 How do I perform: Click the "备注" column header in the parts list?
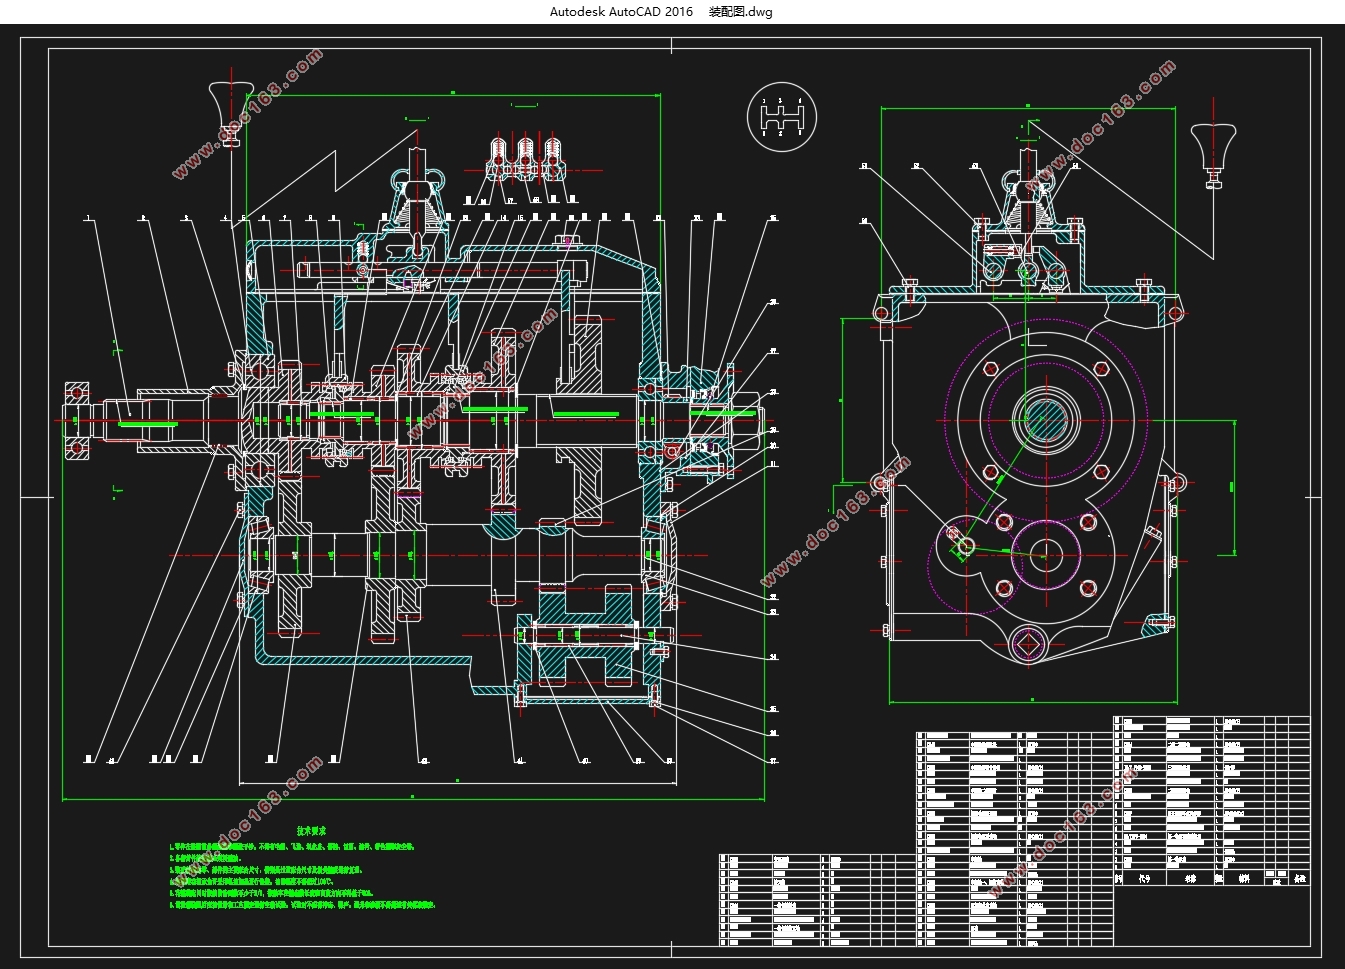[1299, 878]
